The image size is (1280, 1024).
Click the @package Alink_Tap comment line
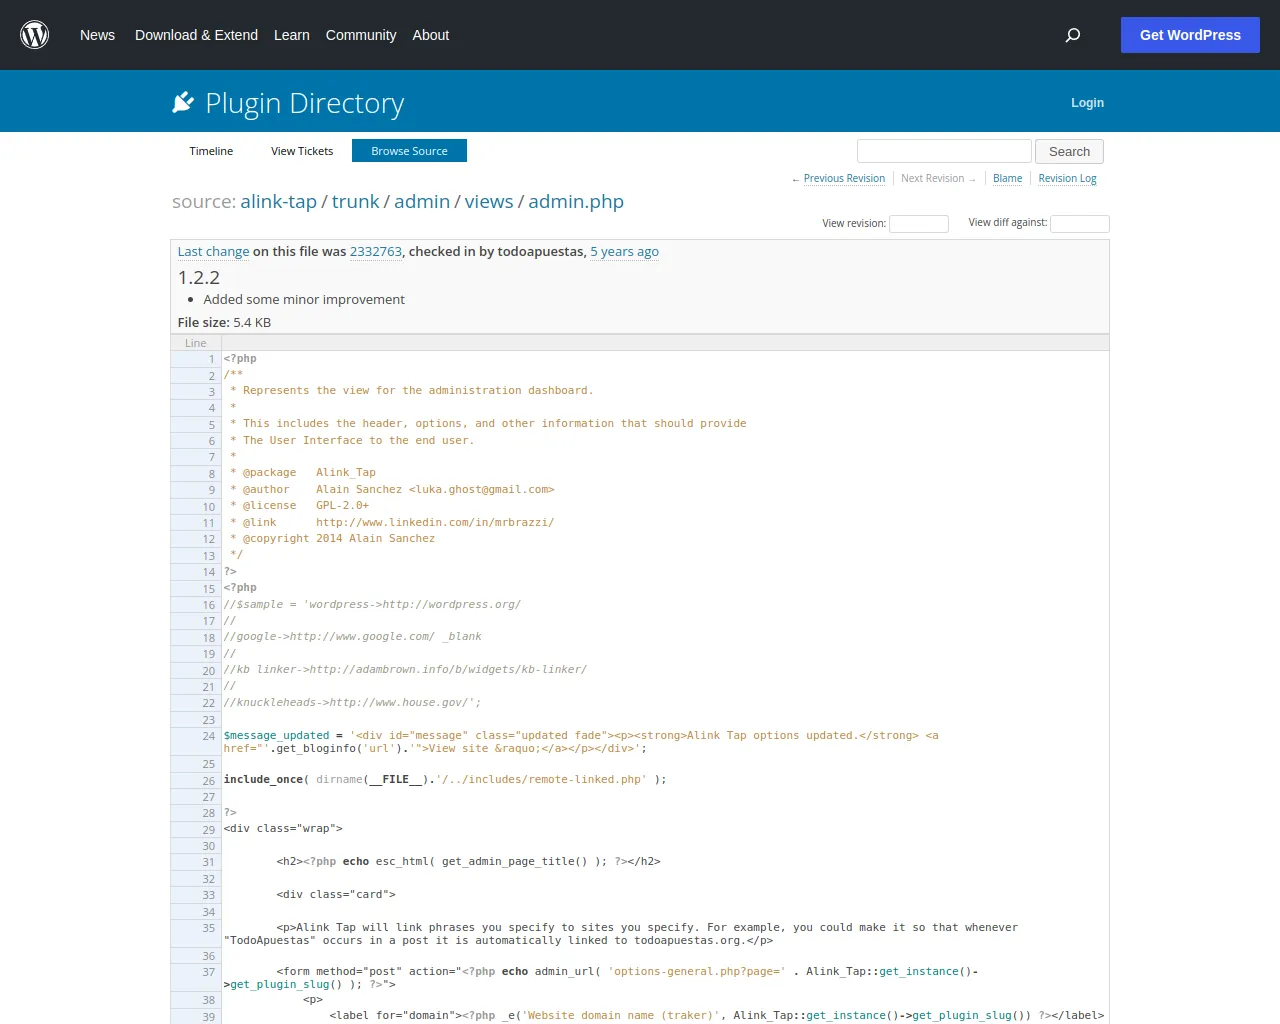303,473
